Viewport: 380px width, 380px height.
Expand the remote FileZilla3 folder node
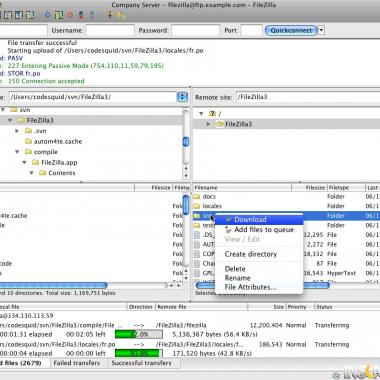pyautogui.click(x=208, y=124)
